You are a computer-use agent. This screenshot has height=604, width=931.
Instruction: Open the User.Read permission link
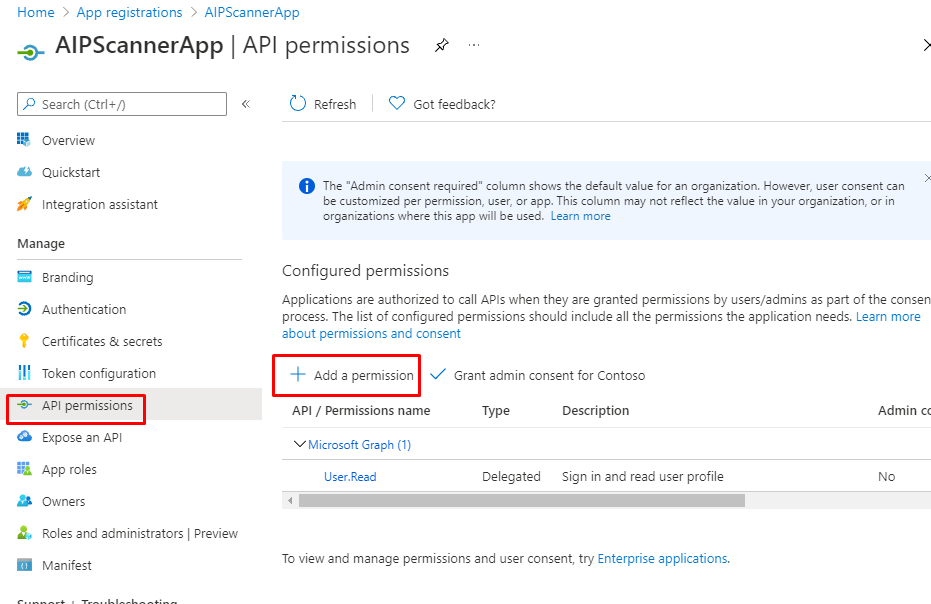point(350,477)
